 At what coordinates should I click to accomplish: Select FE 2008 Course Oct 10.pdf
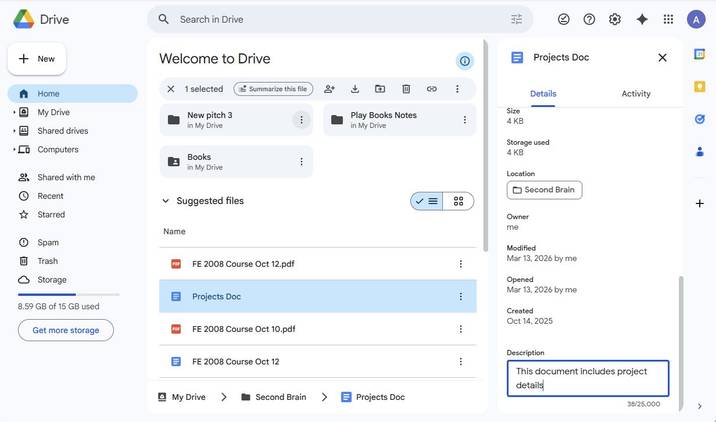pos(318,329)
